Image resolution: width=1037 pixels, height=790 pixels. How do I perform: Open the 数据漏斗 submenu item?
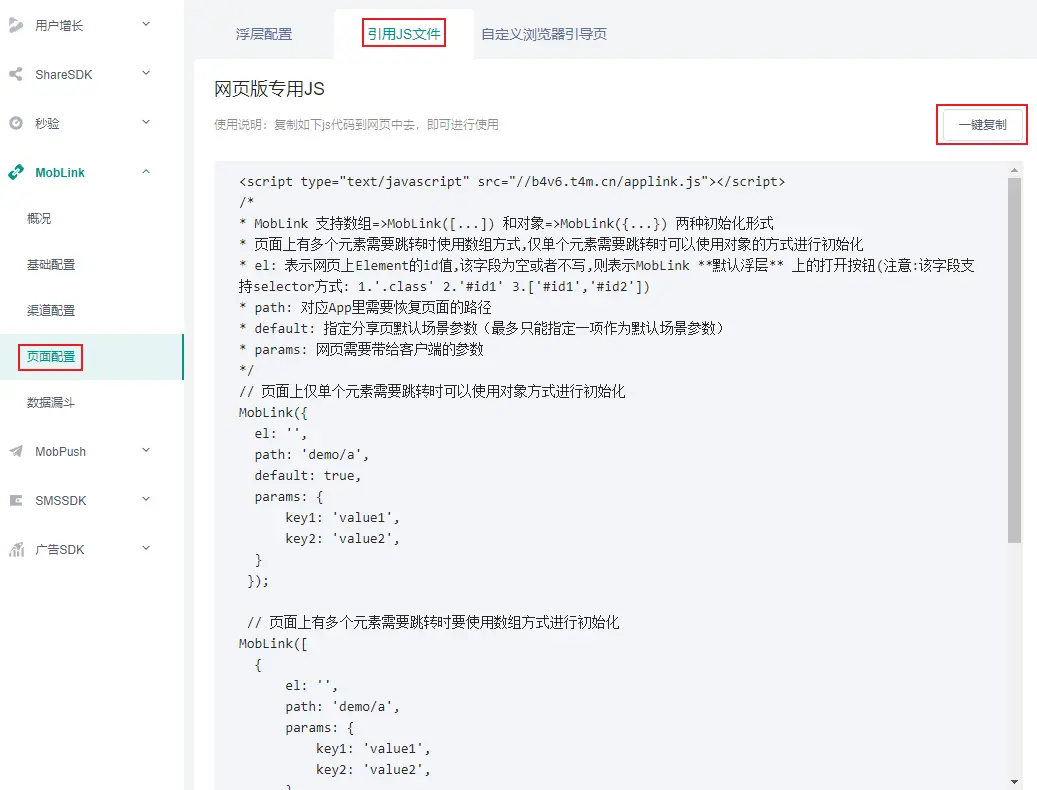[51, 402]
